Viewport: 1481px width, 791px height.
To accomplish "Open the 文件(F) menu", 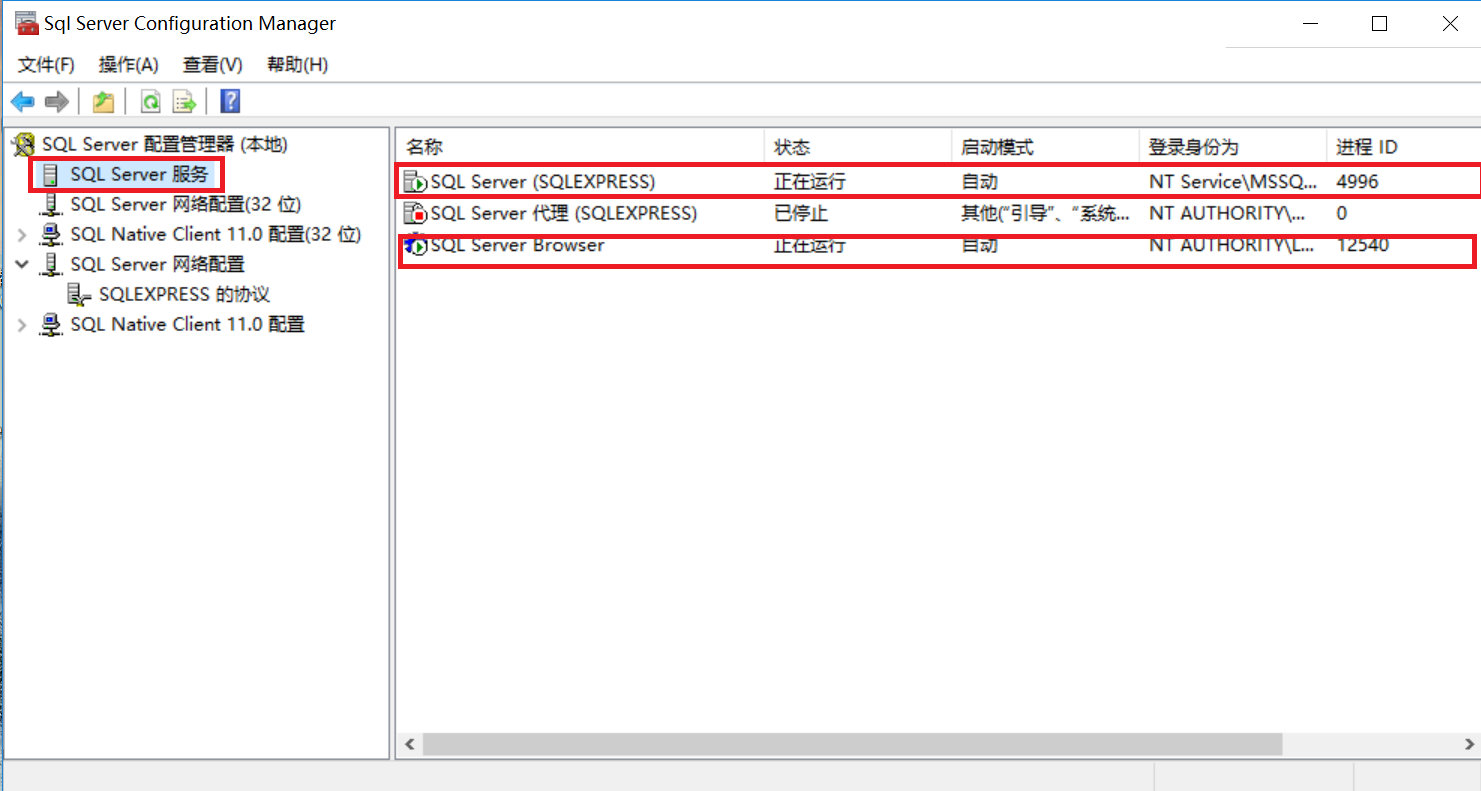I will pyautogui.click(x=47, y=65).
